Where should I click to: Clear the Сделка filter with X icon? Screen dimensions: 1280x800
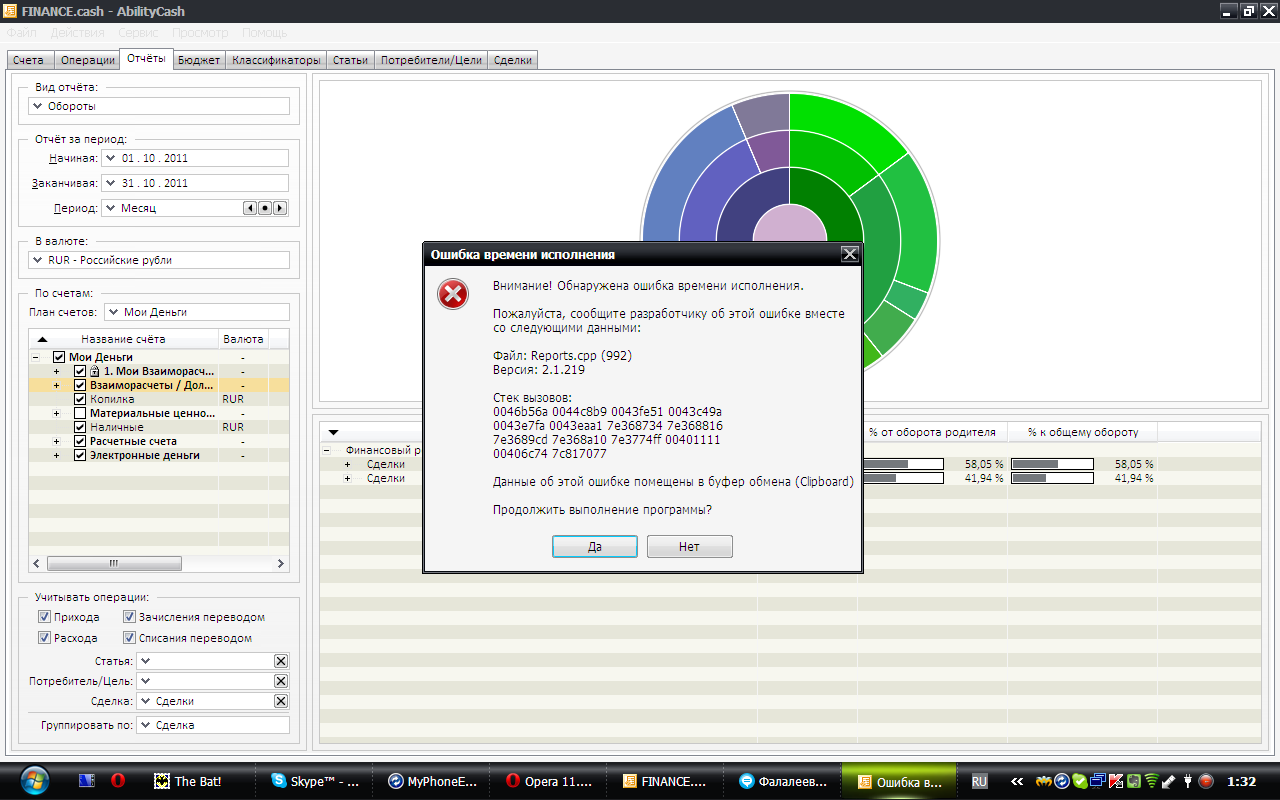(281, 701)
